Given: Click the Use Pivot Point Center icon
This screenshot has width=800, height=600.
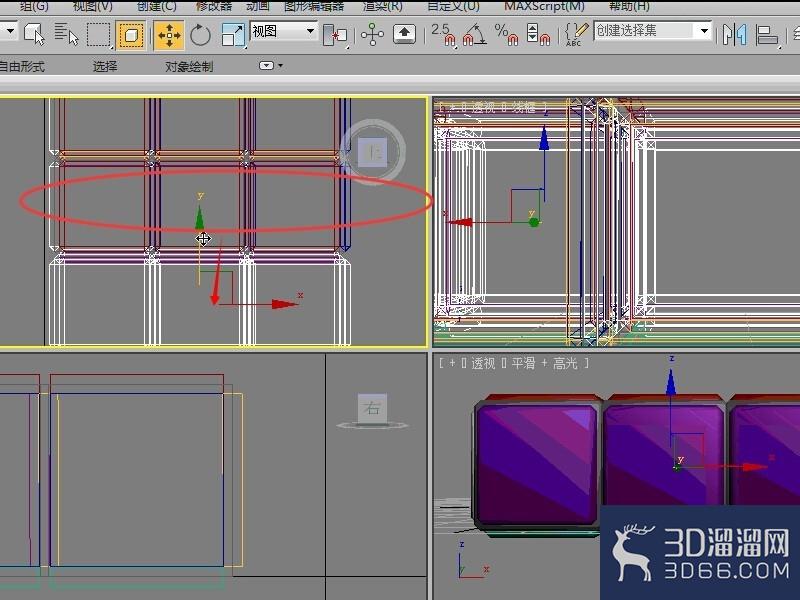Looking at the screenshot, I should pos(335,35).
